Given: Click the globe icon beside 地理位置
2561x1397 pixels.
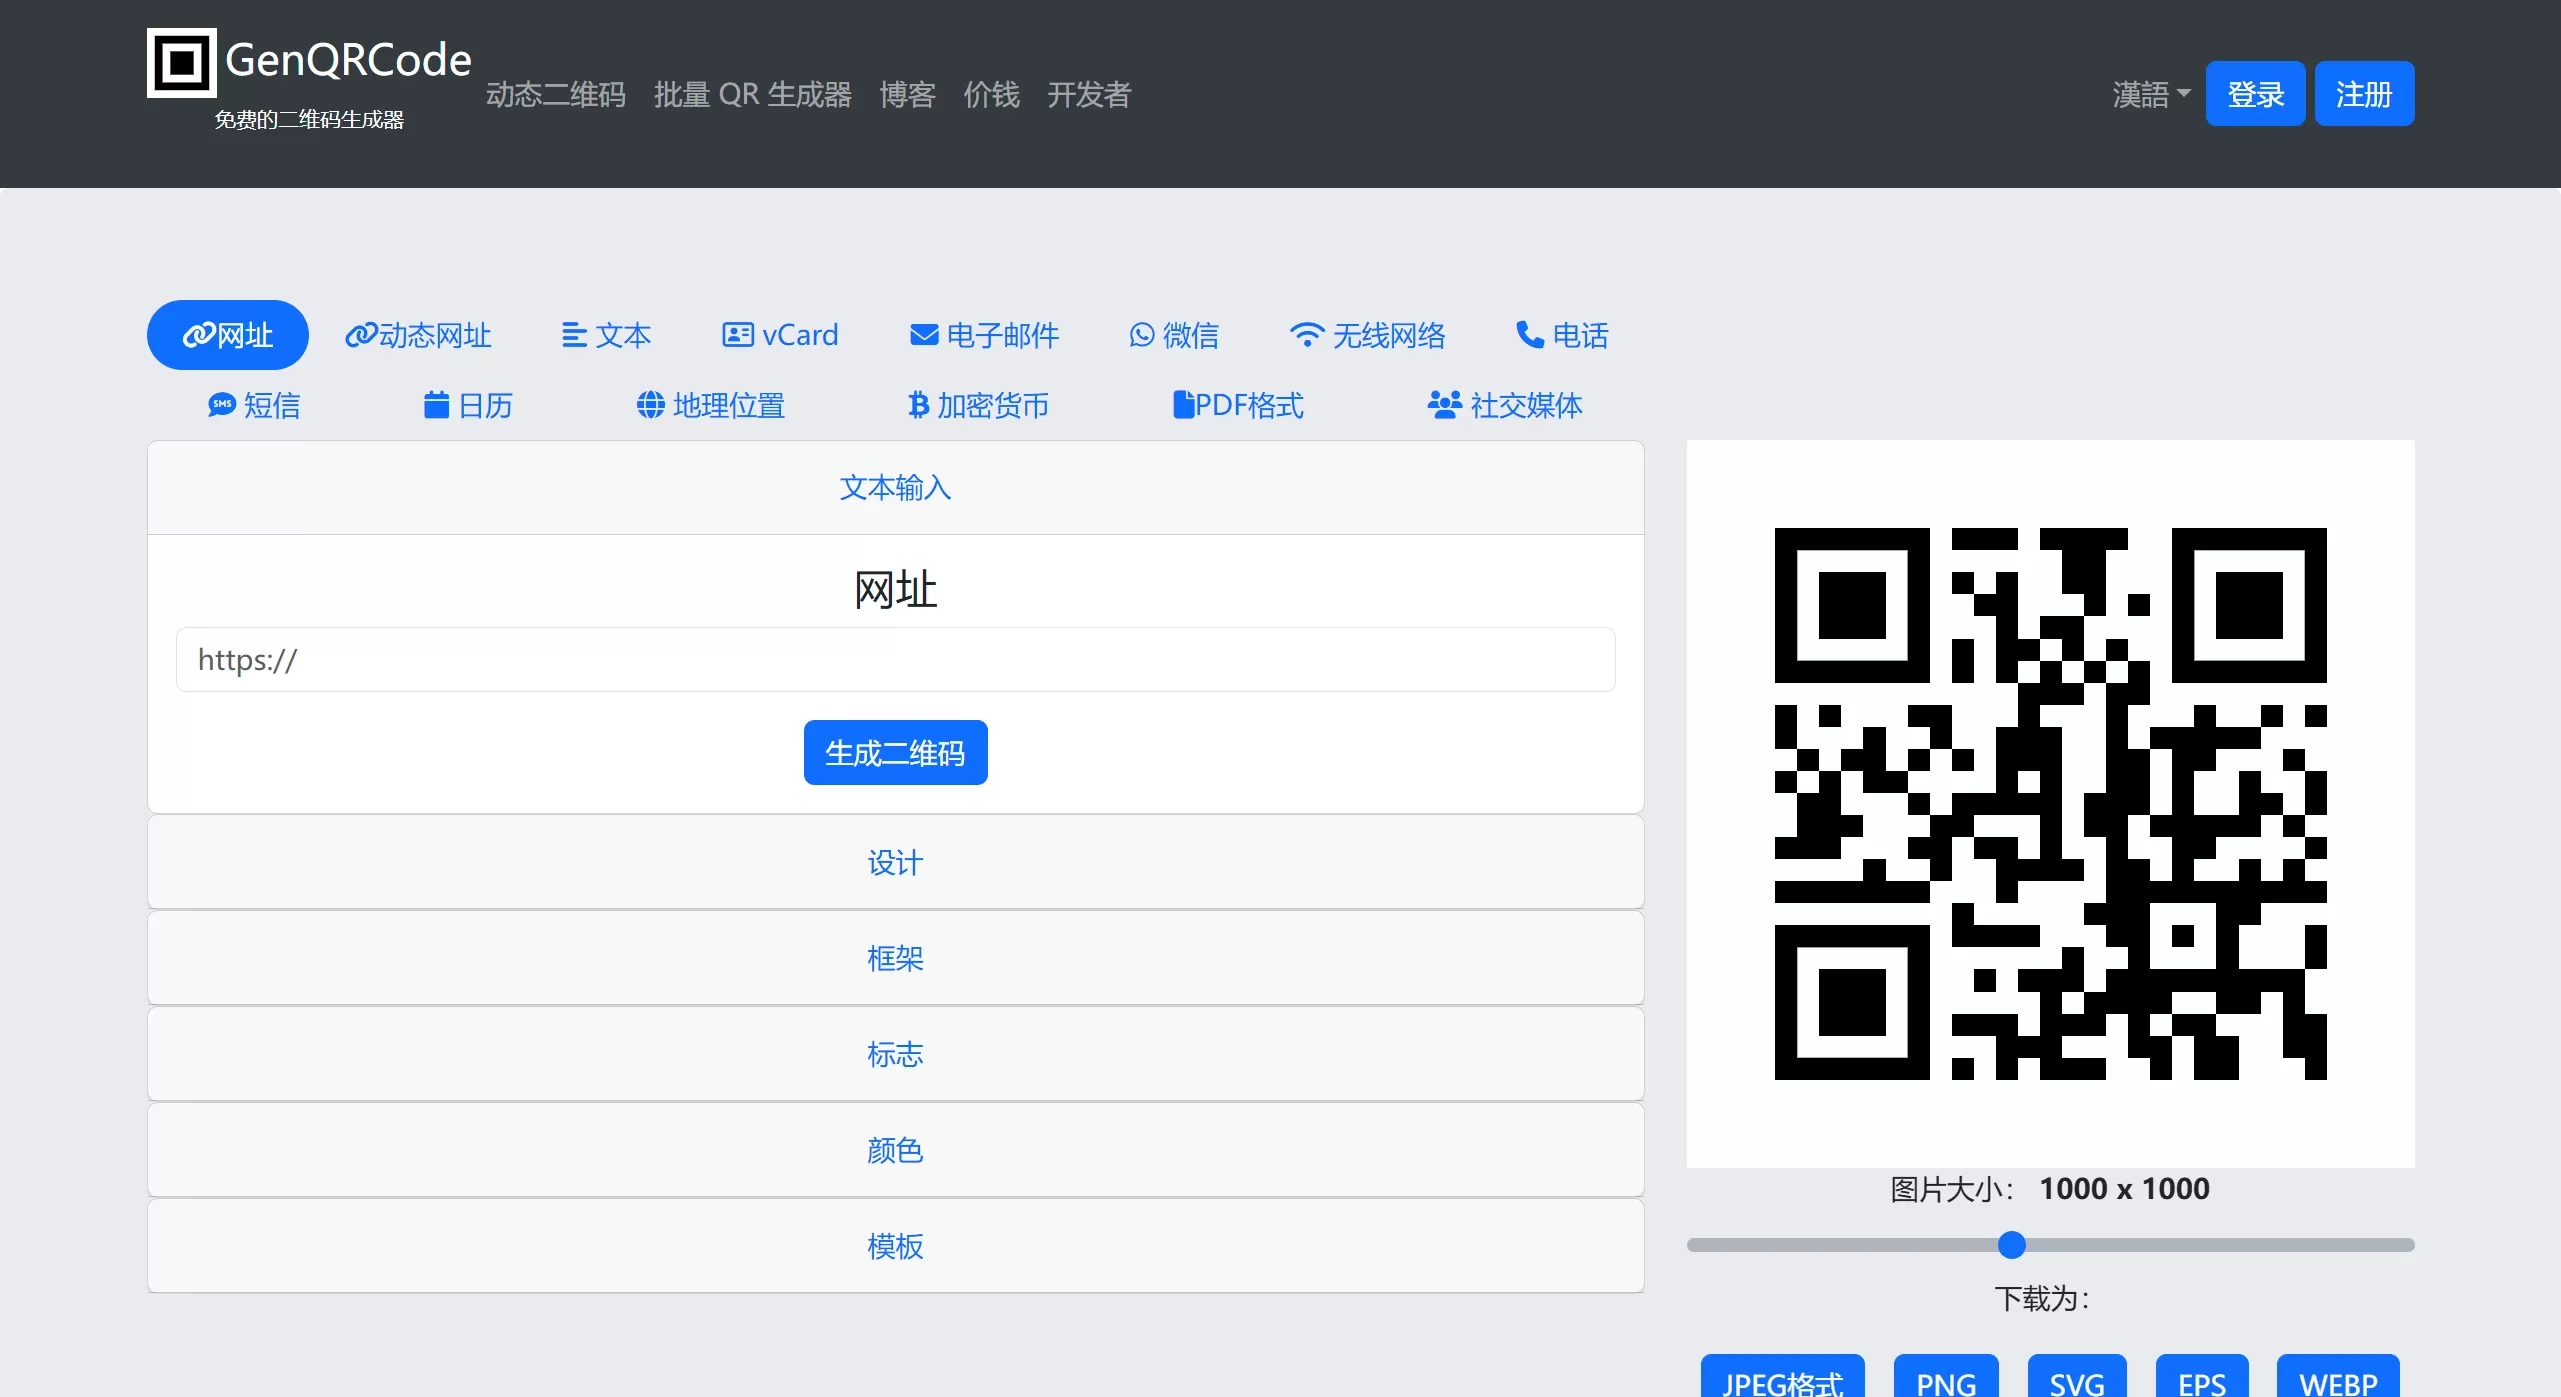Looking at the screenshot, I should (x=650, y=404).
